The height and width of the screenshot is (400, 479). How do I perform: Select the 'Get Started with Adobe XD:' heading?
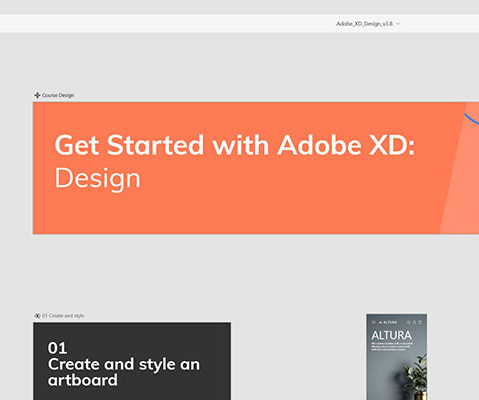235,145
